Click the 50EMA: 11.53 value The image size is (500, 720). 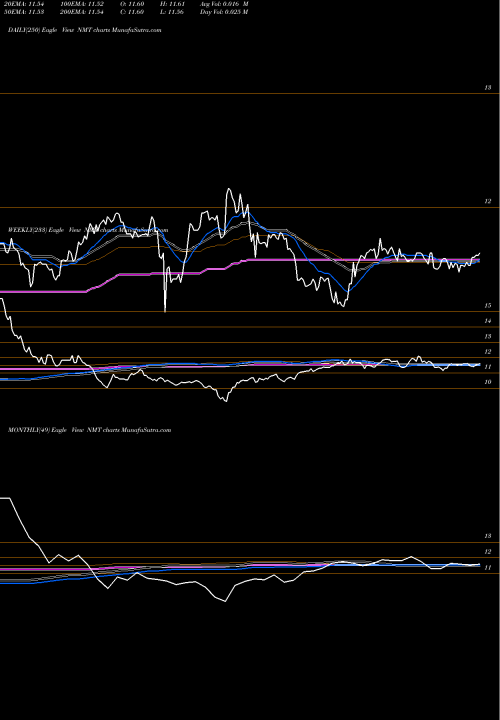pos(22,12)
